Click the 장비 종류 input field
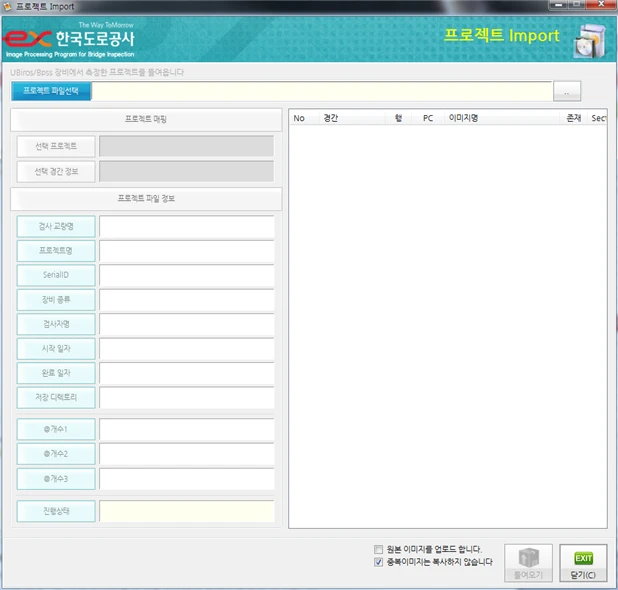618x590 pixels. 186,300
